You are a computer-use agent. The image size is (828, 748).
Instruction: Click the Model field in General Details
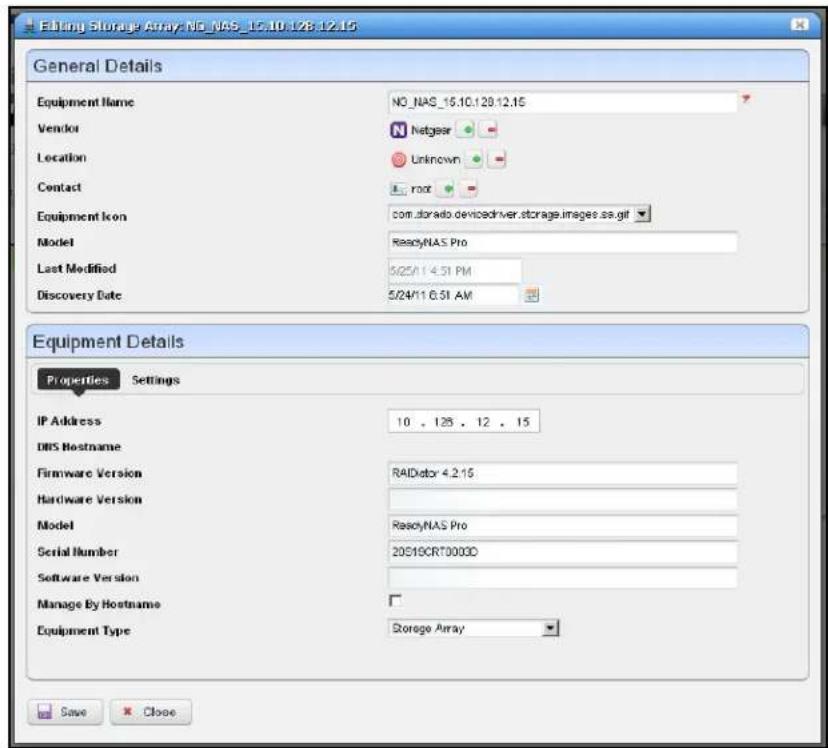tap(562, 242)
